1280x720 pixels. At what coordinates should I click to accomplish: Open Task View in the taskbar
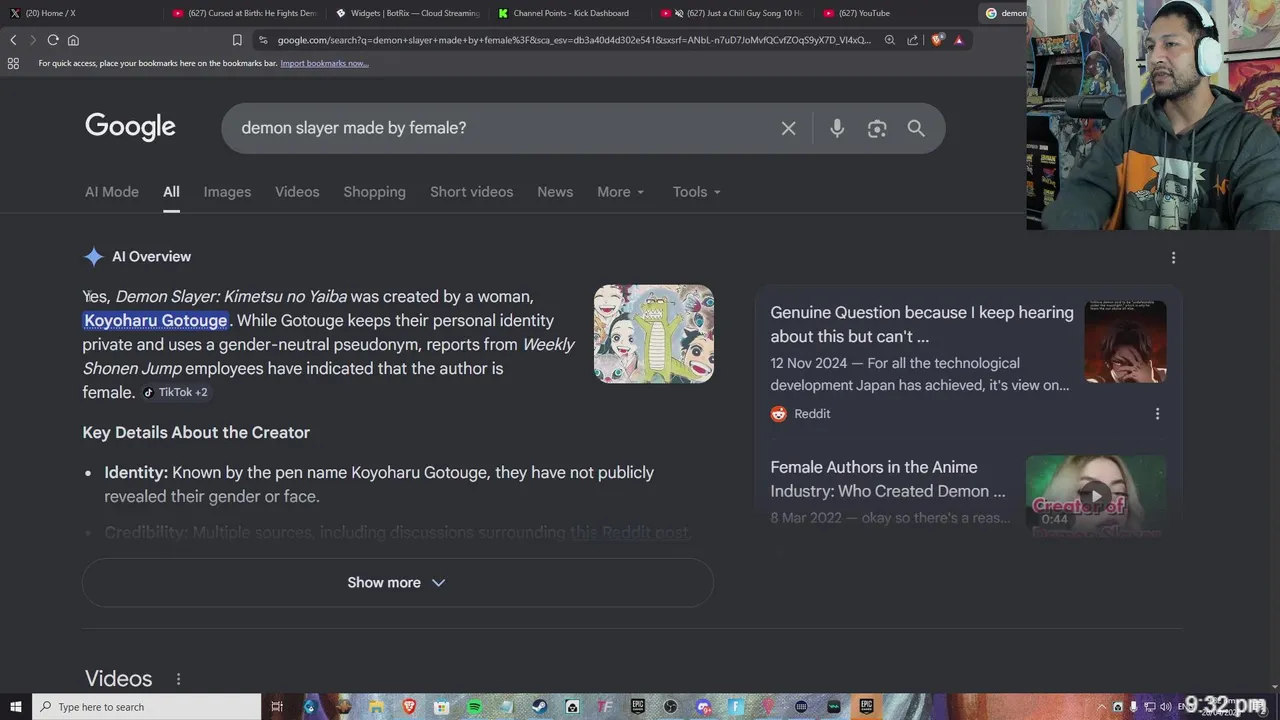(277, 707)
